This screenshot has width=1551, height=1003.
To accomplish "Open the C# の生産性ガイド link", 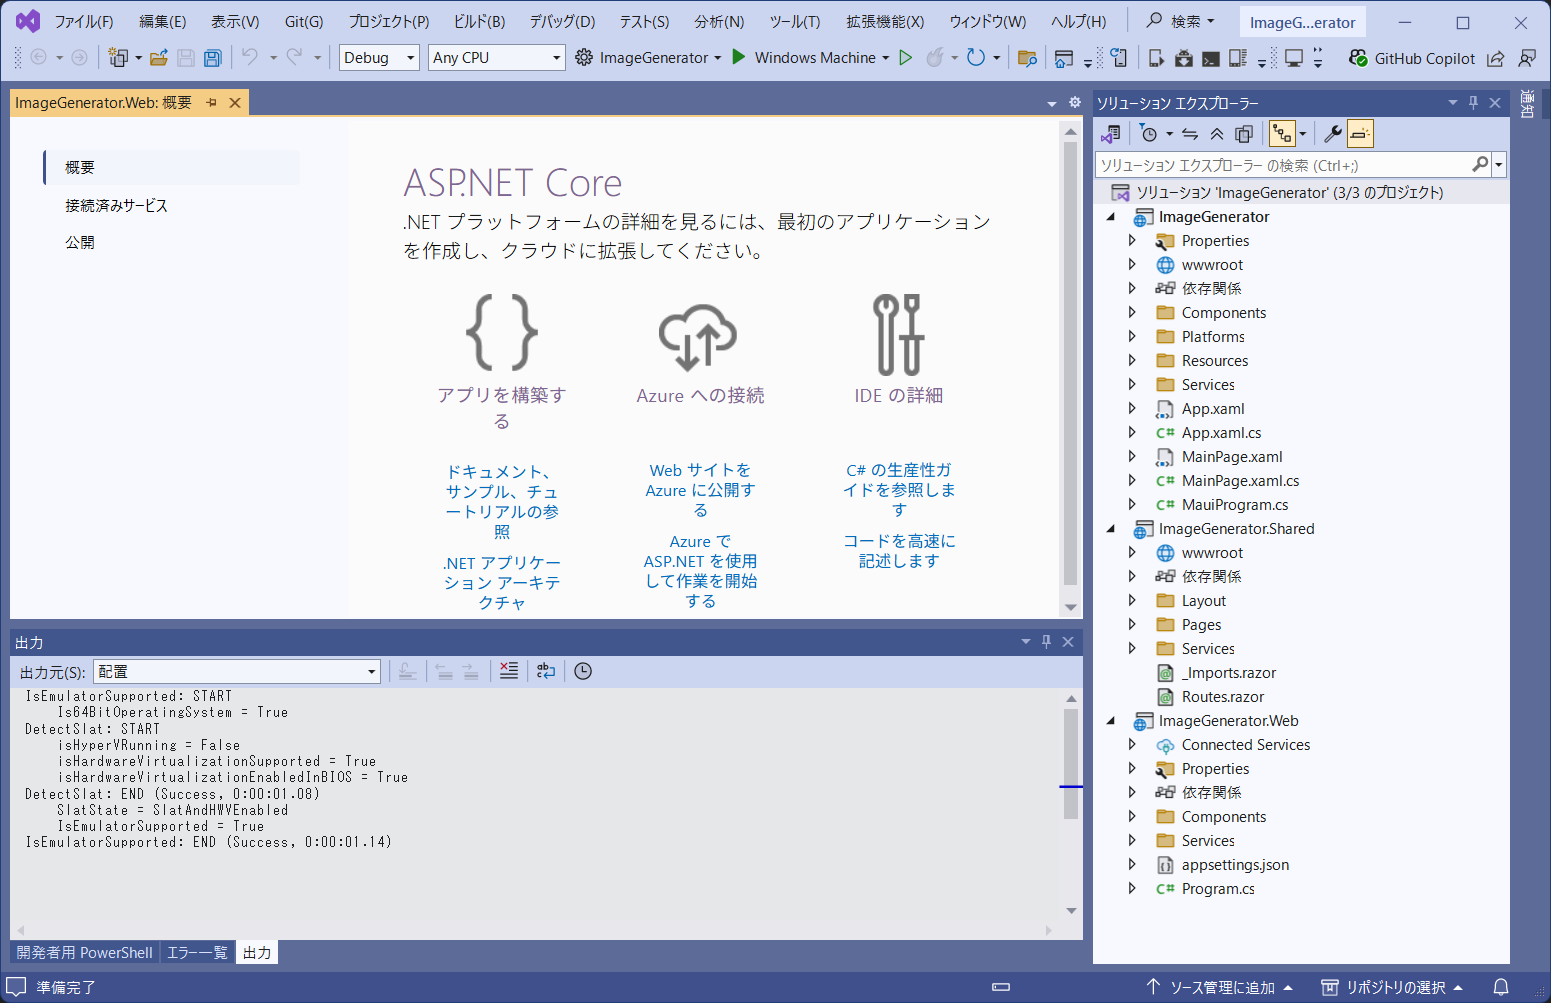I will [899, 490].
